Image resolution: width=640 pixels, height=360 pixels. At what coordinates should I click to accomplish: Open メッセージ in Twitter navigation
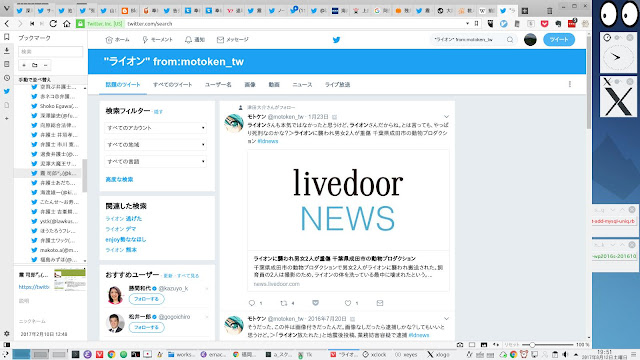233,40
